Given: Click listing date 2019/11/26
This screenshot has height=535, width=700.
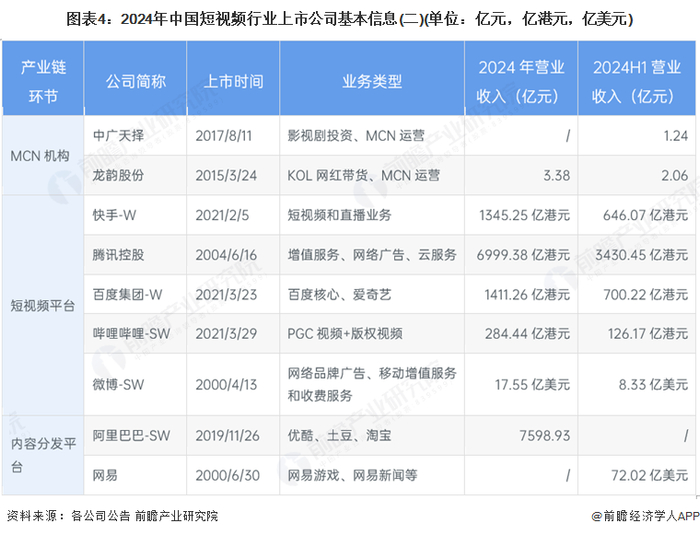Looking at the screenshot, I should tap(227, 435).
